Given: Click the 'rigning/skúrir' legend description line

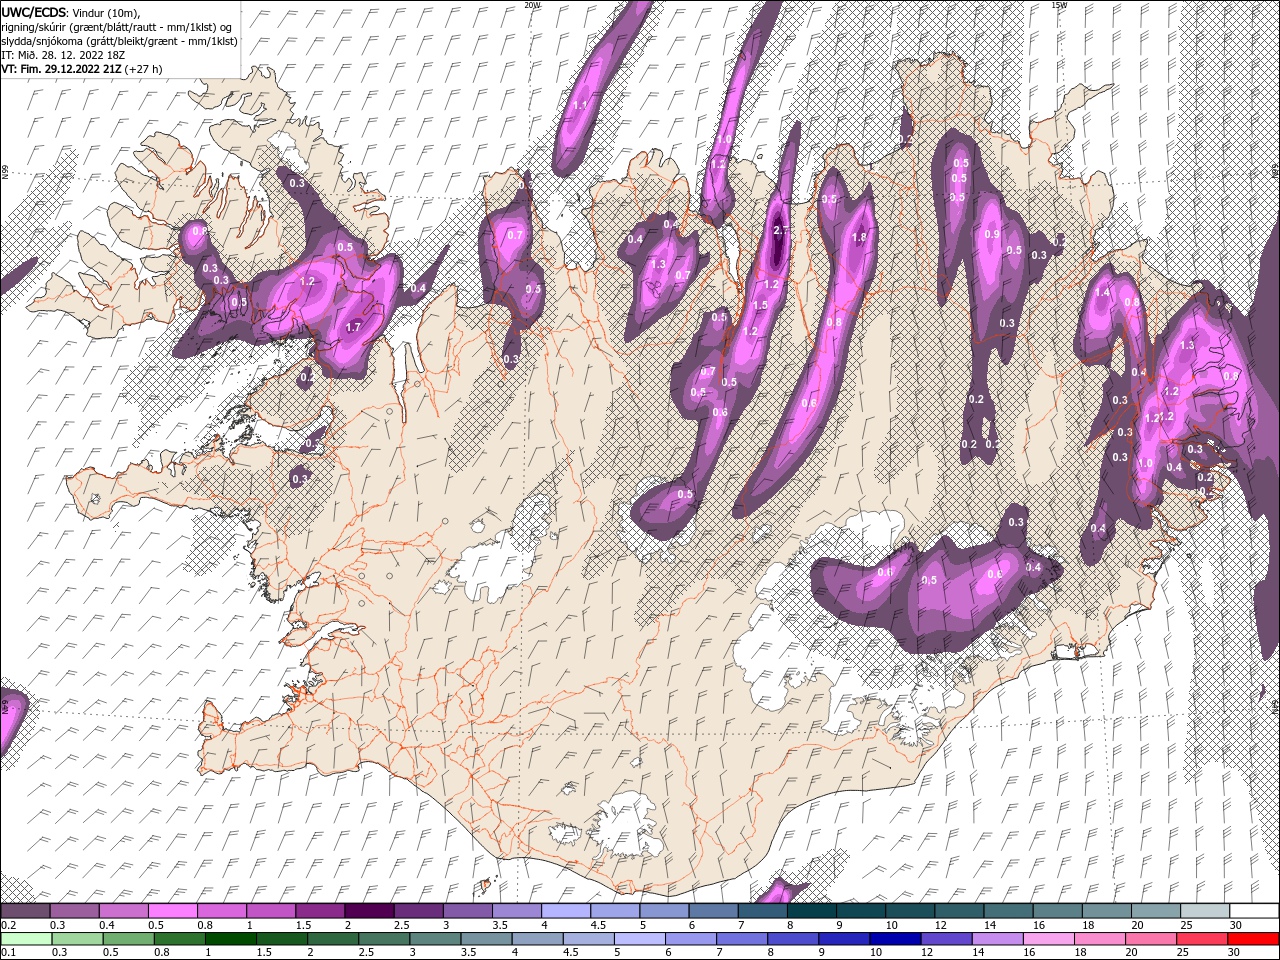Looking at the screenshot, I should tap(118, 27).
